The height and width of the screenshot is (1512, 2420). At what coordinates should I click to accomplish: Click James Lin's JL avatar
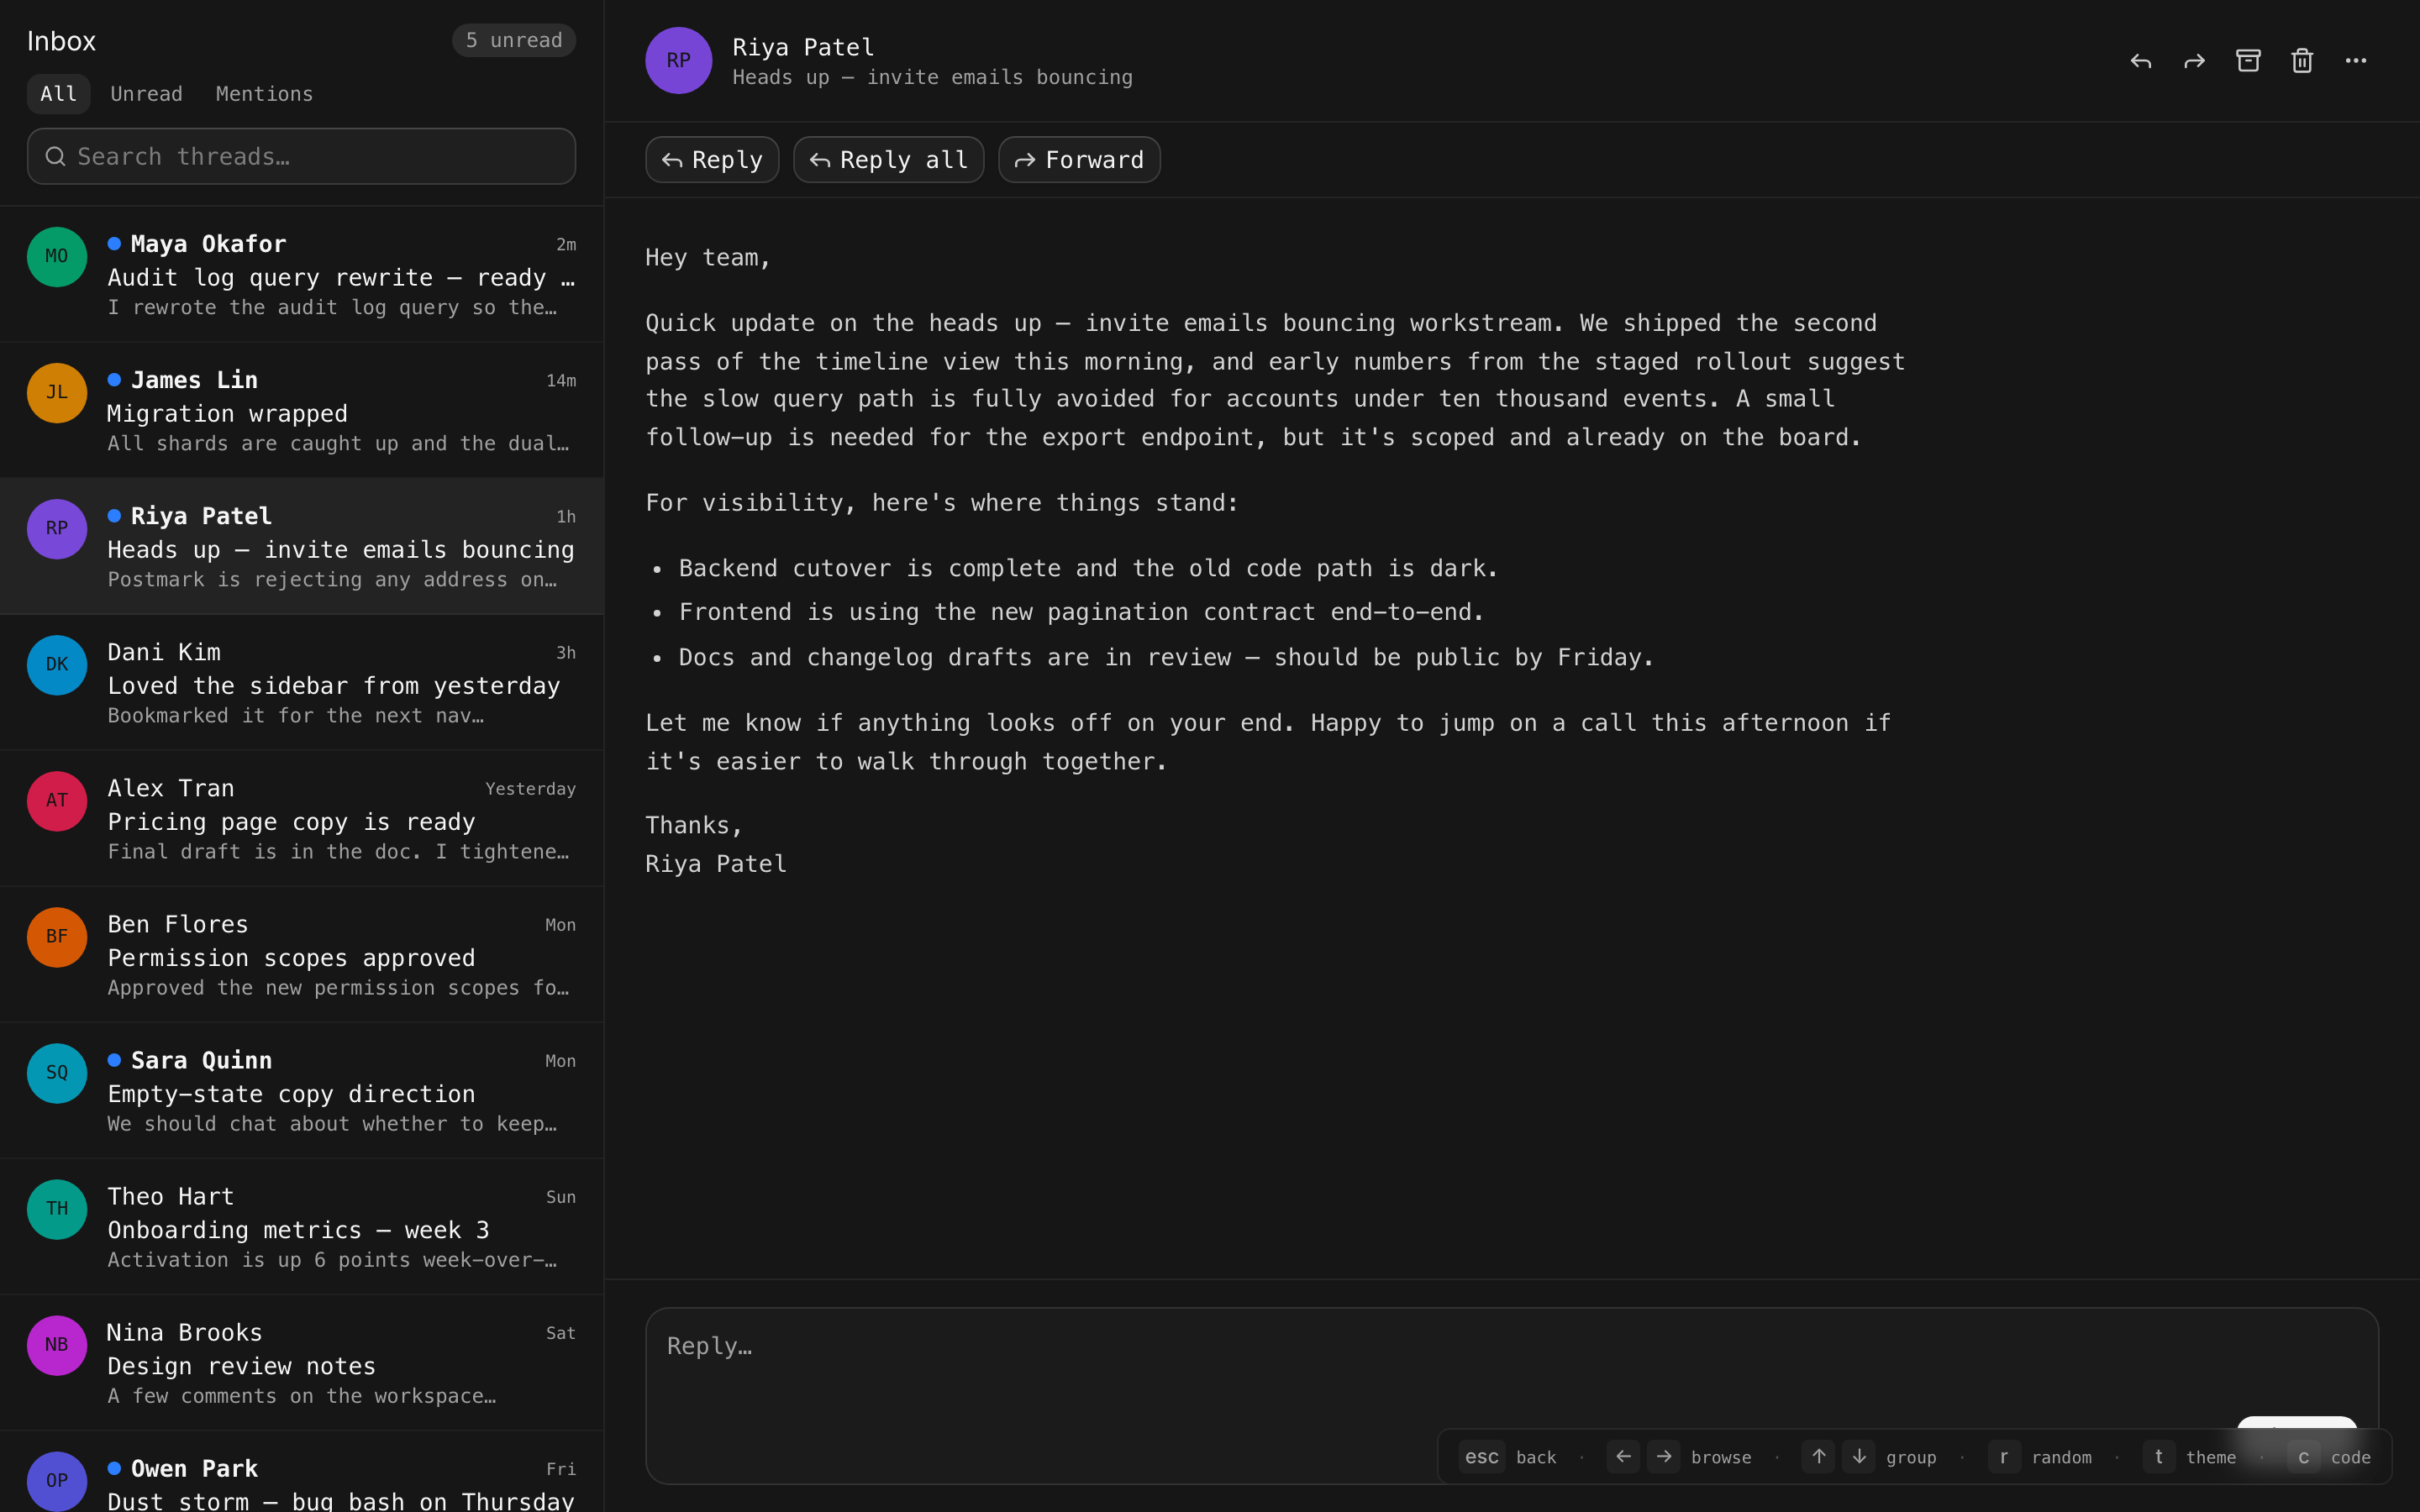coord(57,393)
